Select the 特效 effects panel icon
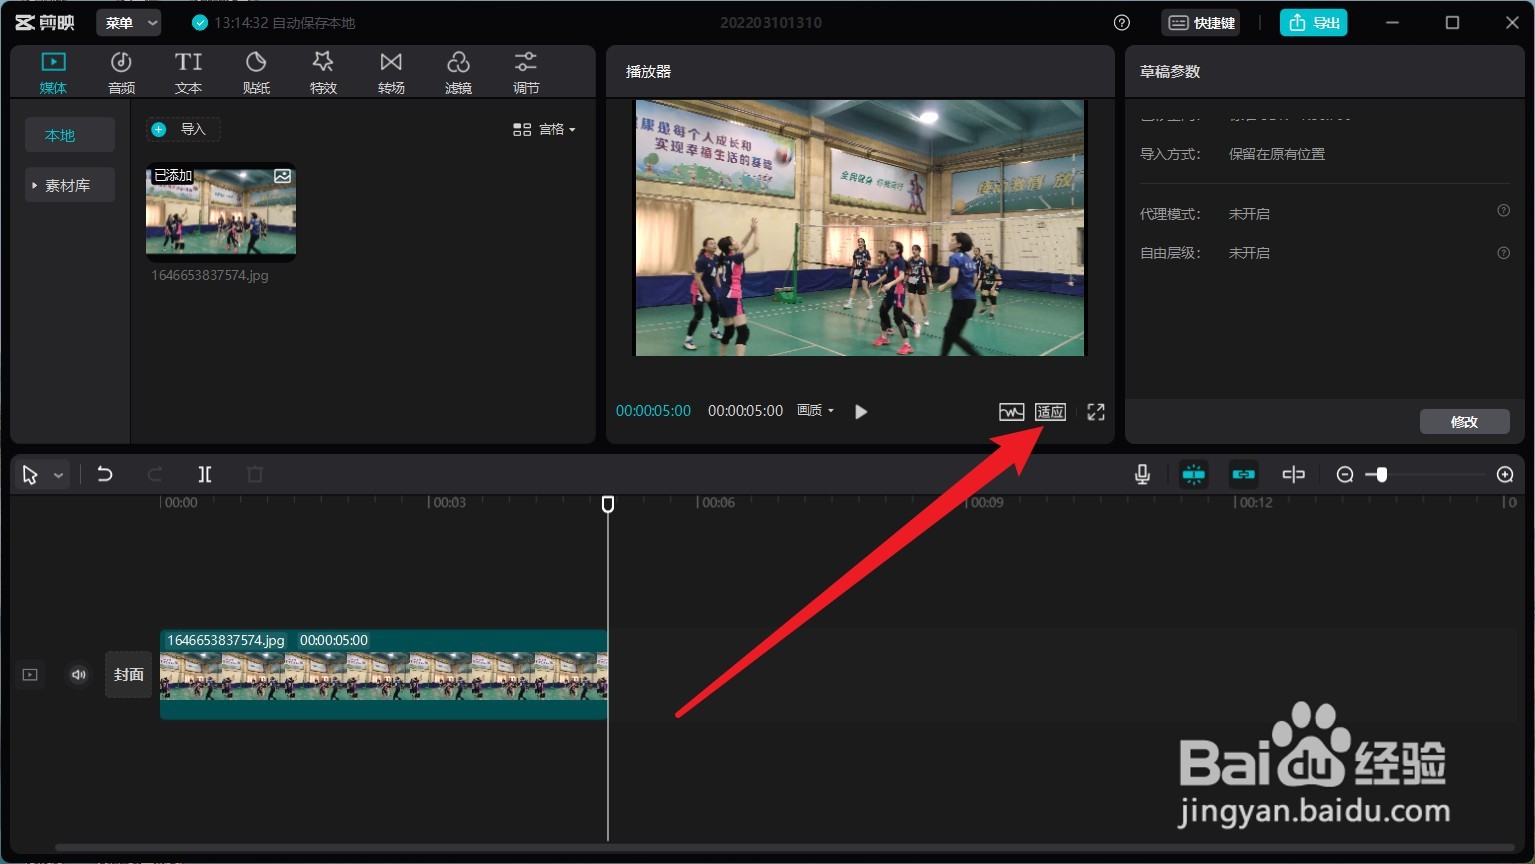The image size is (1535, 864). 323,71
